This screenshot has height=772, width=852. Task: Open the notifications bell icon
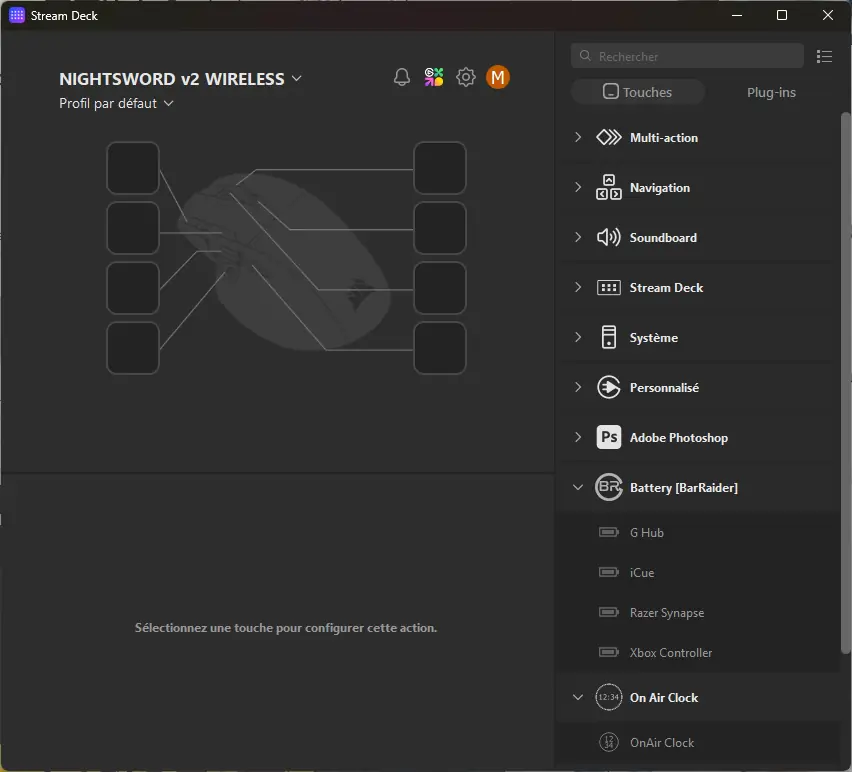402,77
